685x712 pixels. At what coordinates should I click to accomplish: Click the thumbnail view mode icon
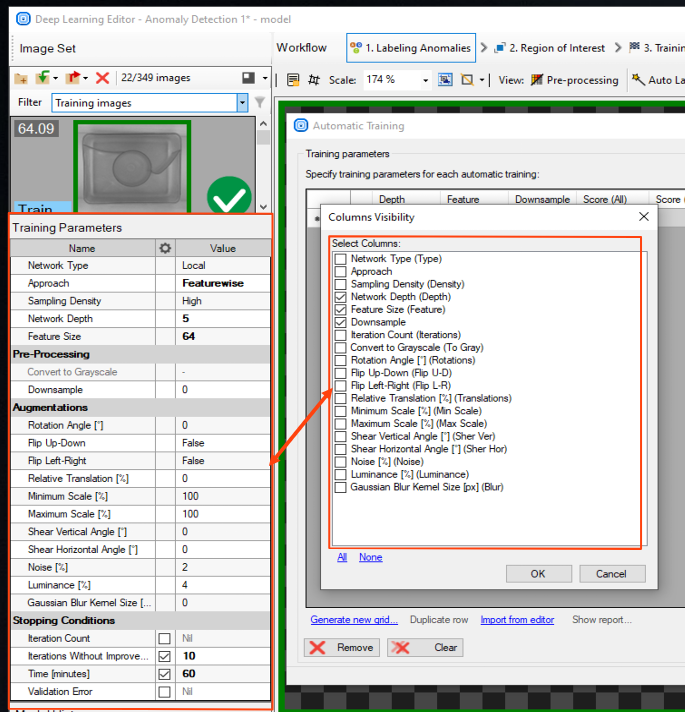point(248,78)
